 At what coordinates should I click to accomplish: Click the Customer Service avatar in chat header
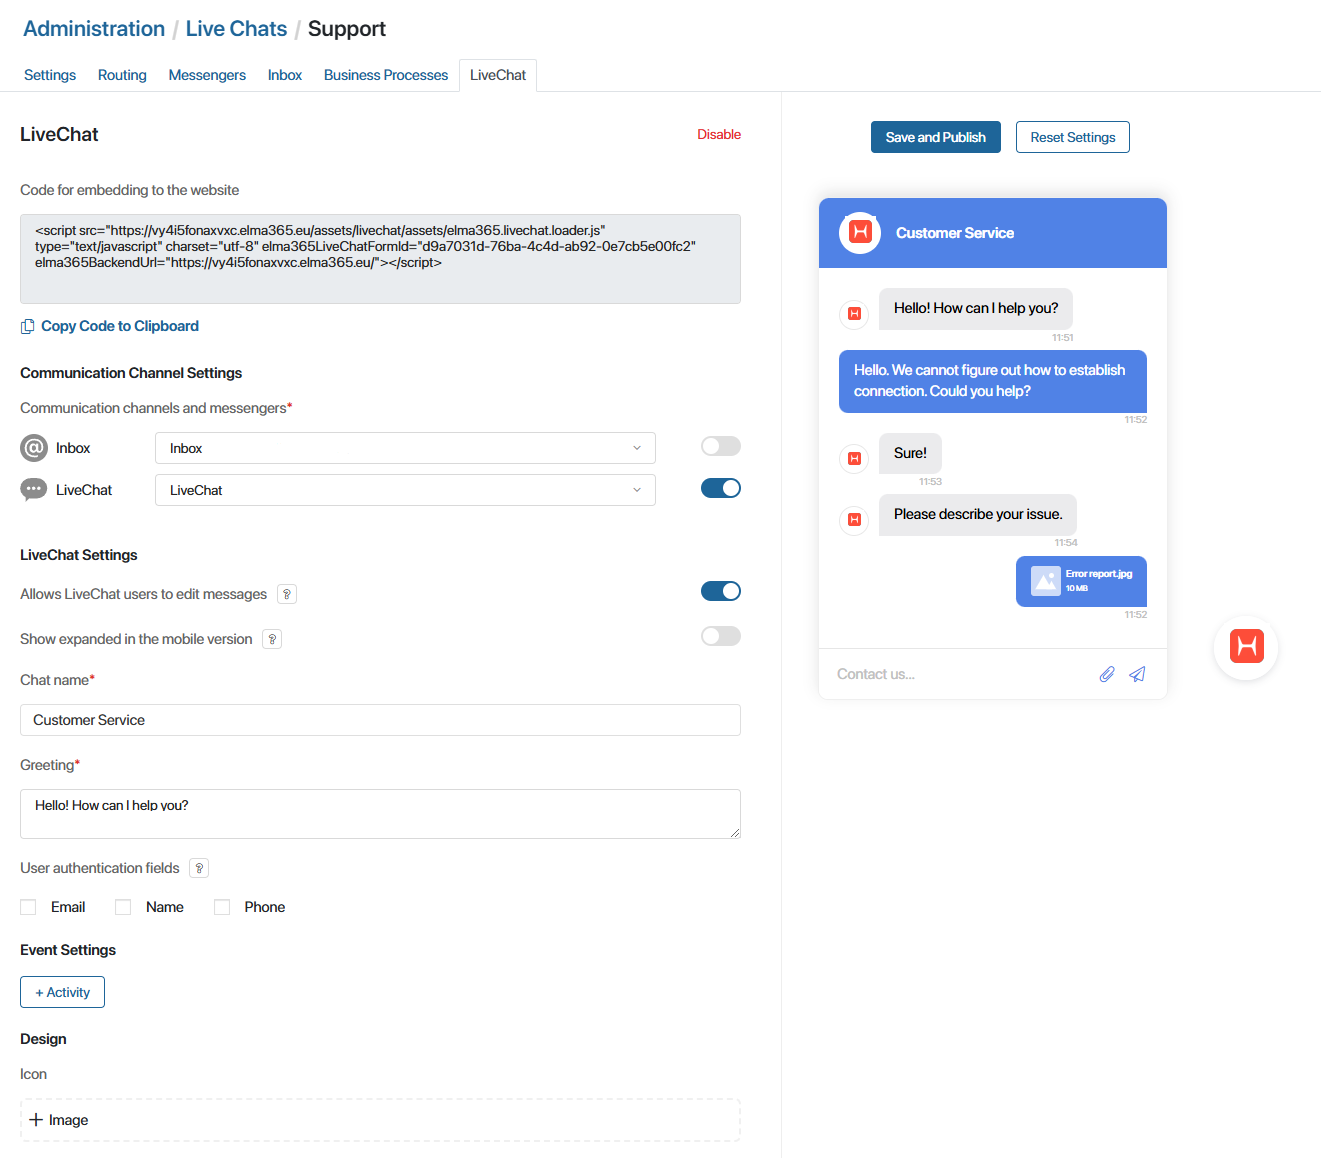click(860, 233)
